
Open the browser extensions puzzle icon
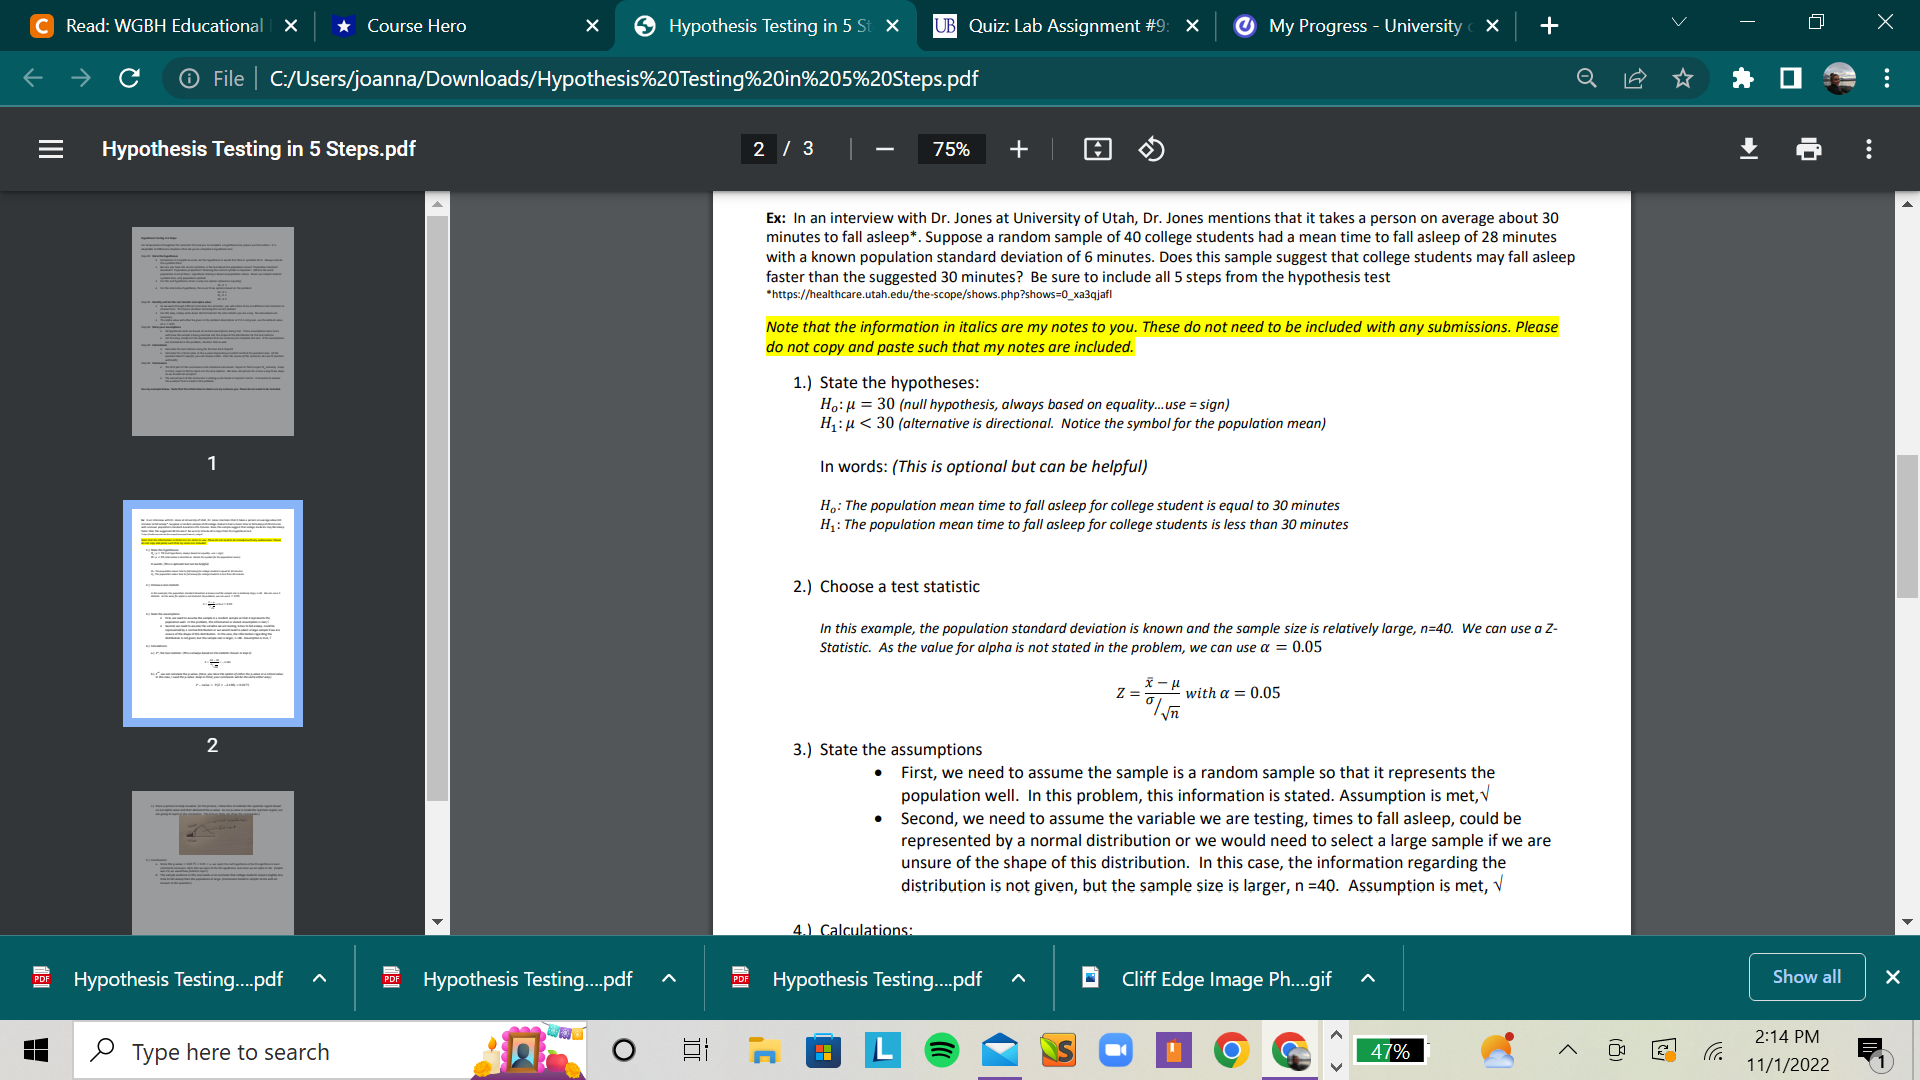pyautogui.click(x=1743, y=78)
